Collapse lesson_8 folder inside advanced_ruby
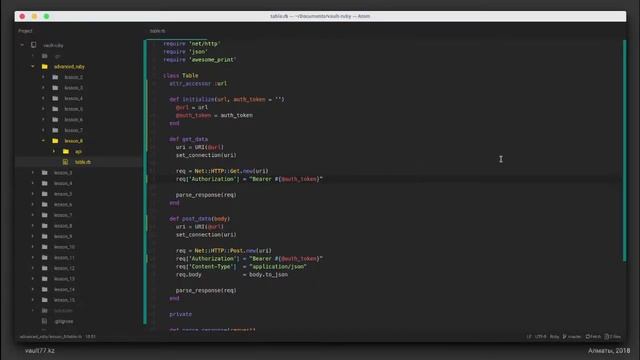The width and height of the screenshot is (640, 360). (44, 140)
